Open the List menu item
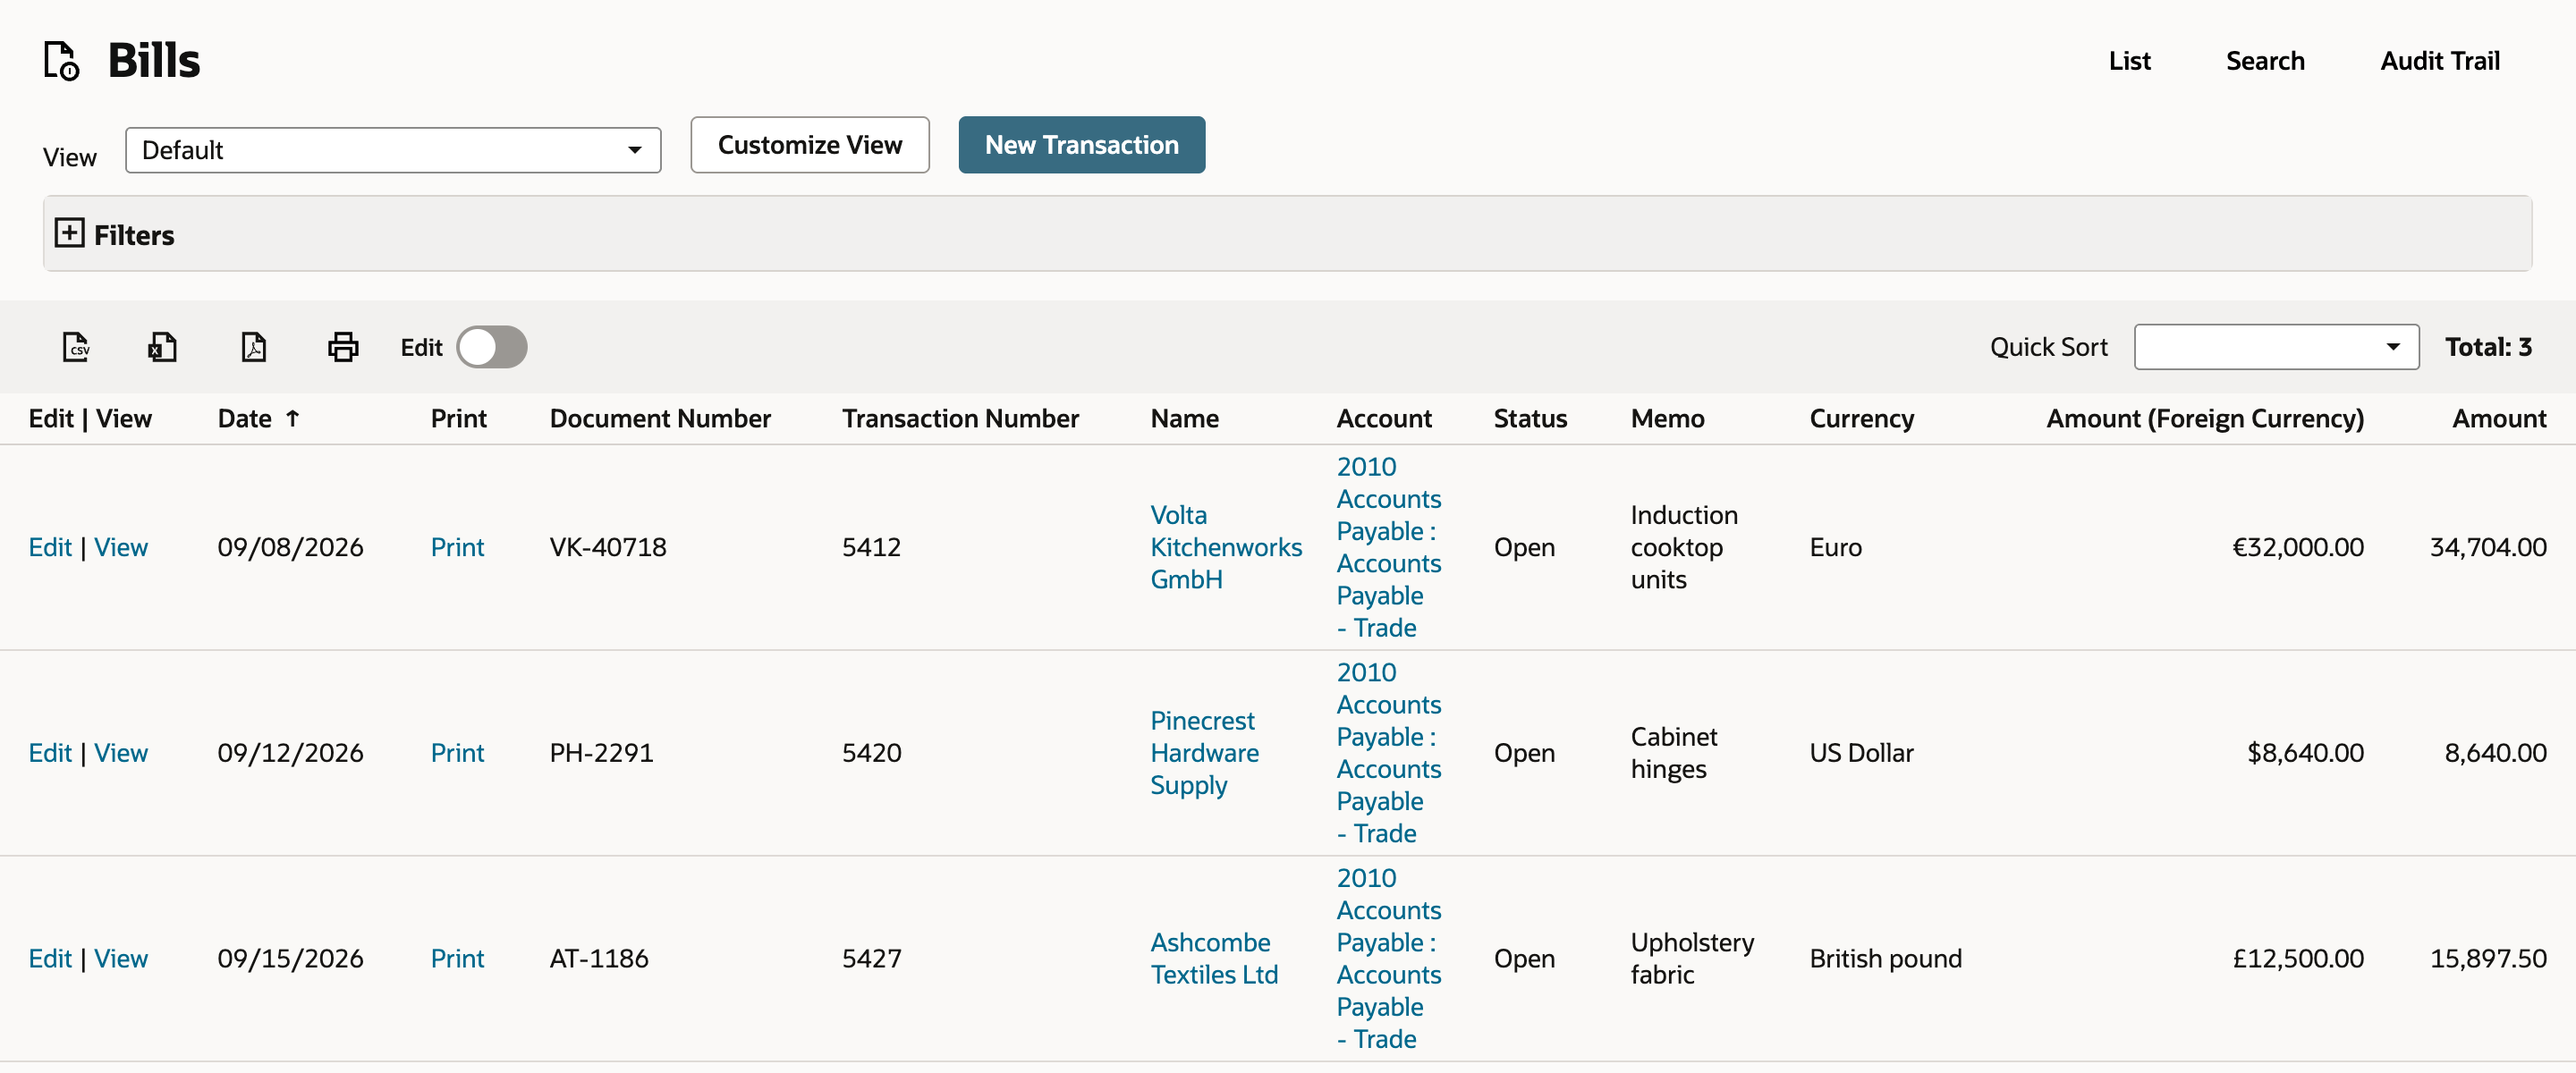Image resolution: width=2576 pixels, height=1073 pixels. coord(2129,61)
